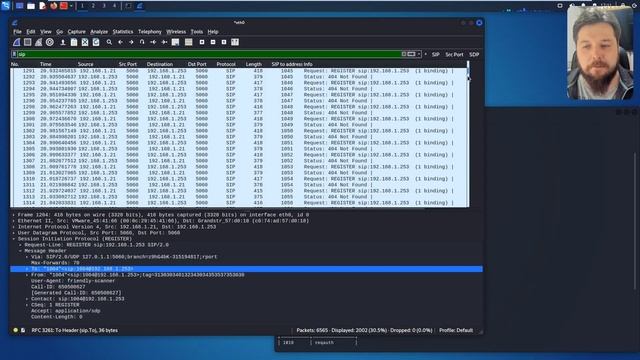Find a packet with magnifier icon

click(x=109, y=42)
